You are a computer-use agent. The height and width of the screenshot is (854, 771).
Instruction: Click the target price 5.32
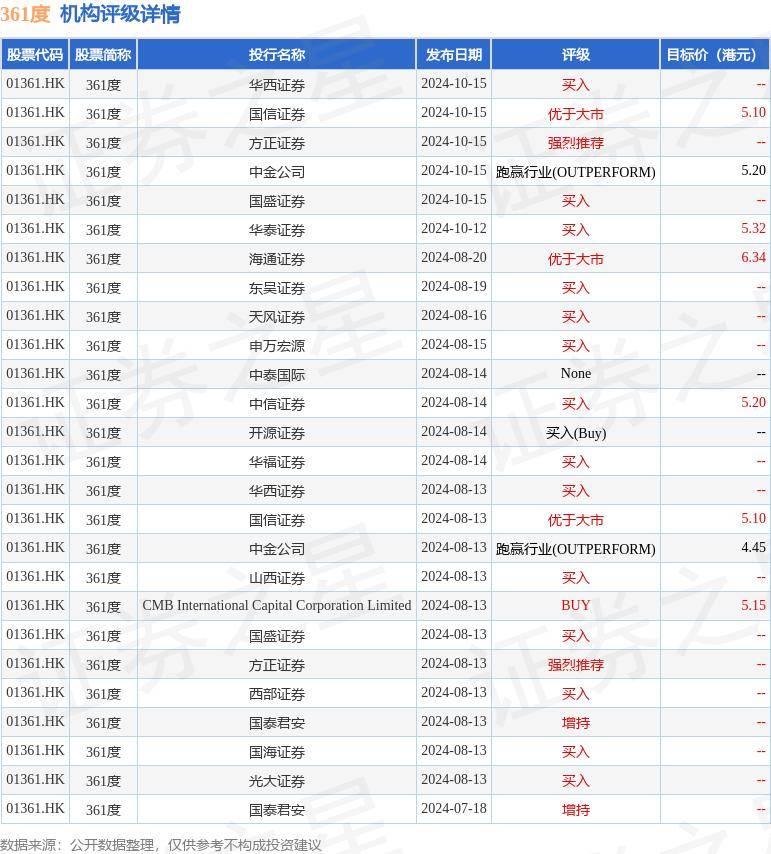coord(753,228)
